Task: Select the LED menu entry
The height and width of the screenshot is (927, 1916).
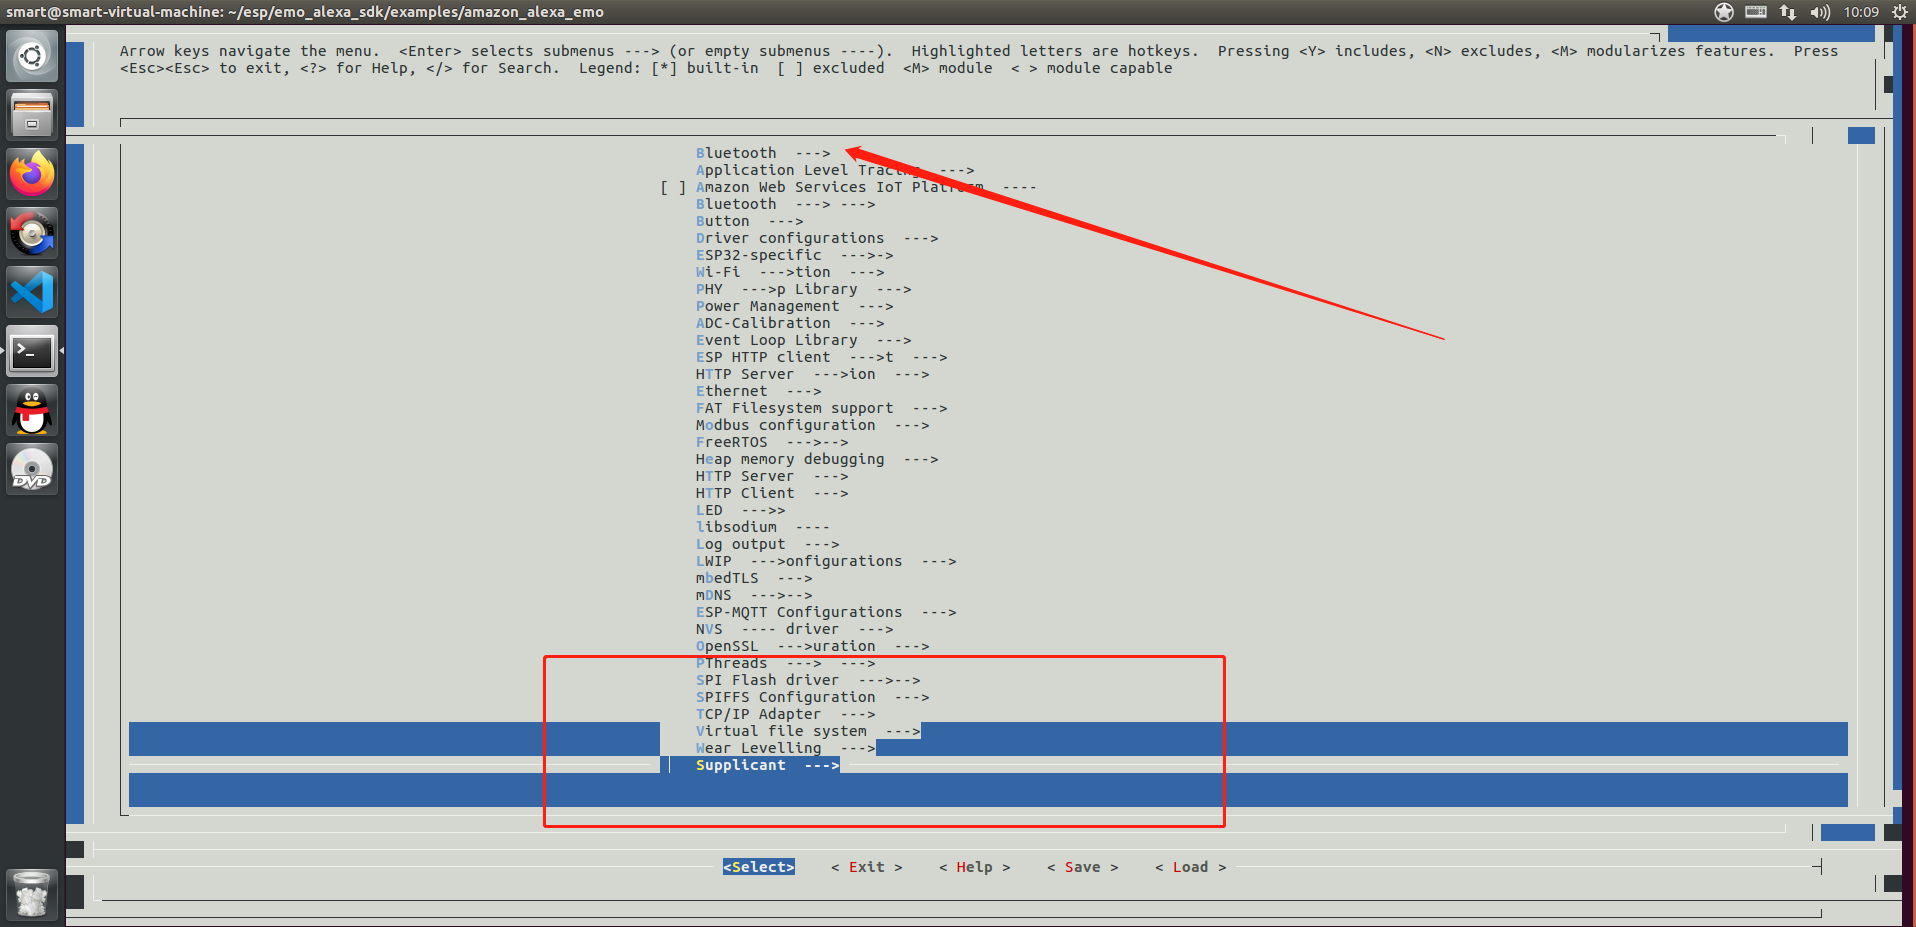Action: pos(741,510)
